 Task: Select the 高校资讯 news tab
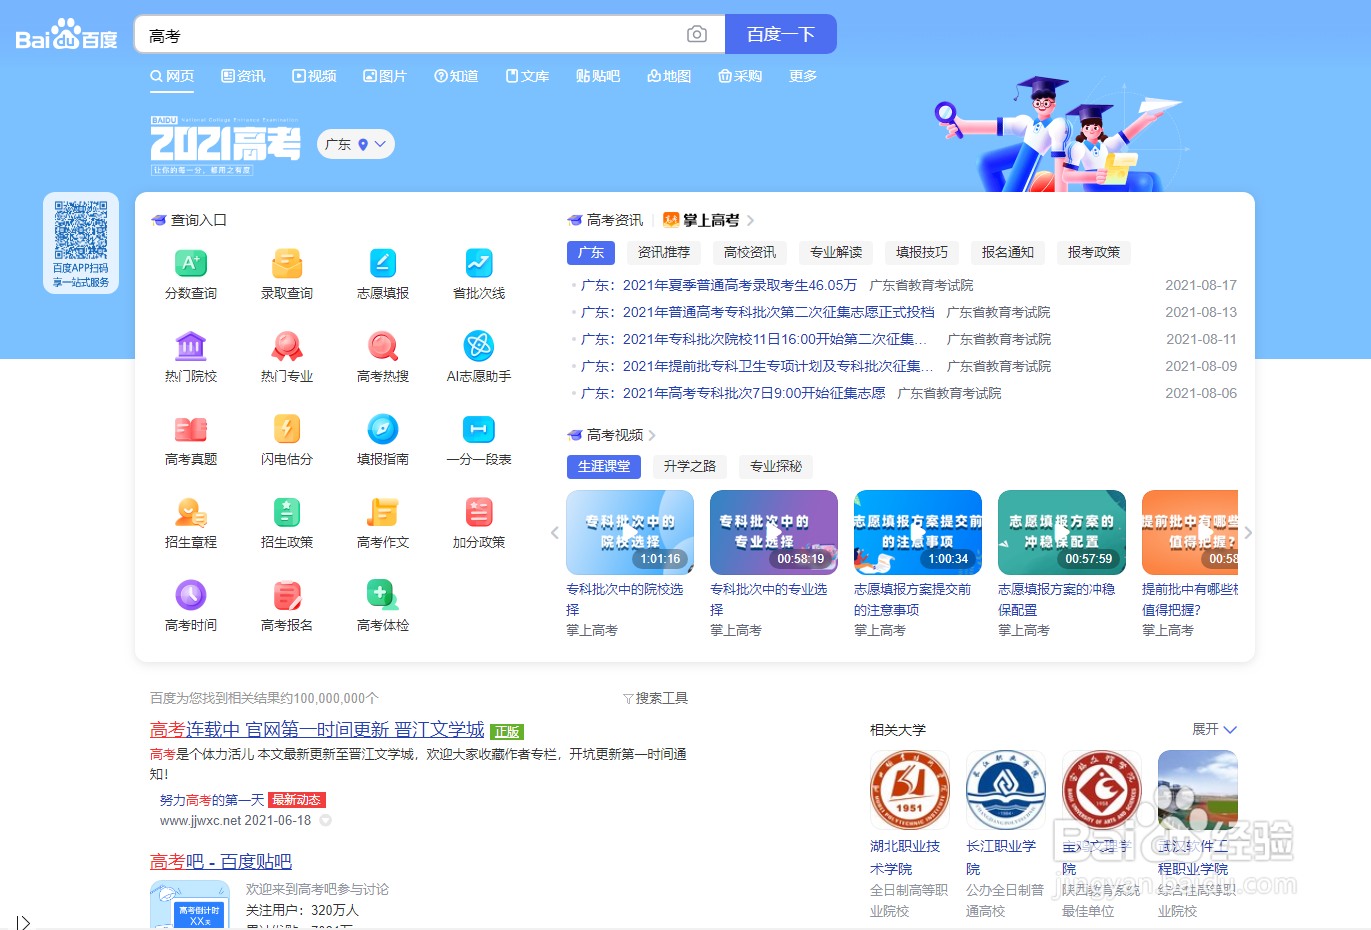750,252
